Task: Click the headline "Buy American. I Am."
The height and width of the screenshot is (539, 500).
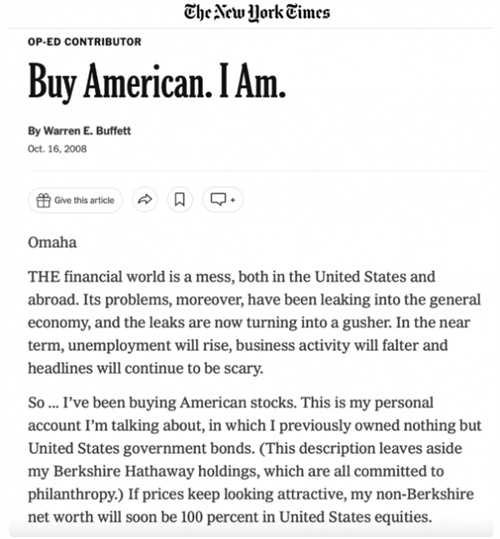Action: [x=157, y=82]
